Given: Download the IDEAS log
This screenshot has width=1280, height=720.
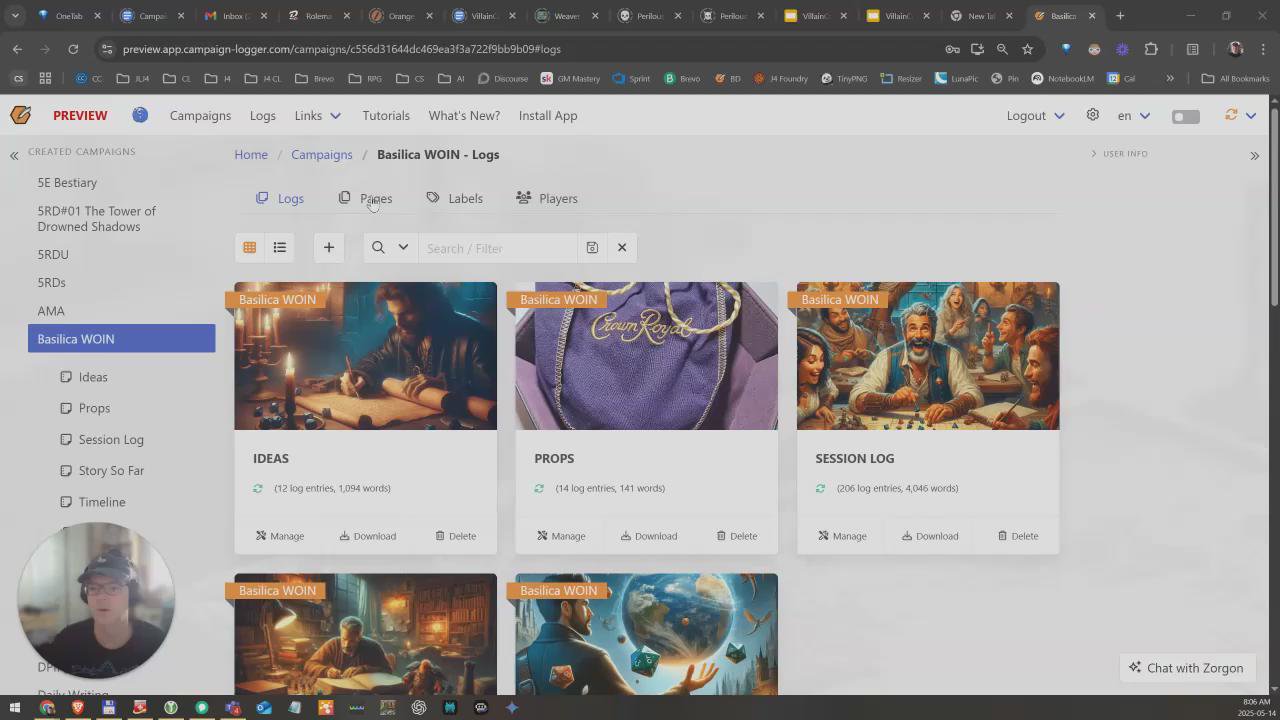Looking at the screenshot, I should click(367, 536).
